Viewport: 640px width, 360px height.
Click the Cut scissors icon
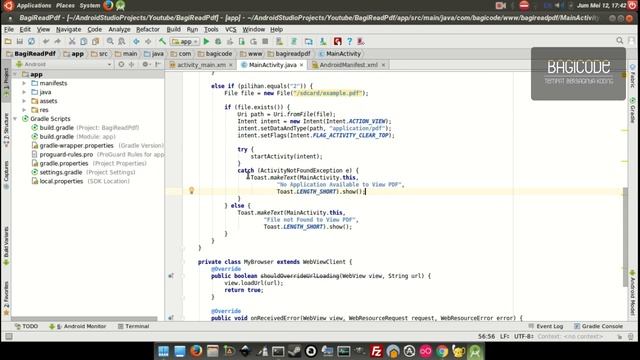(72, 41)
